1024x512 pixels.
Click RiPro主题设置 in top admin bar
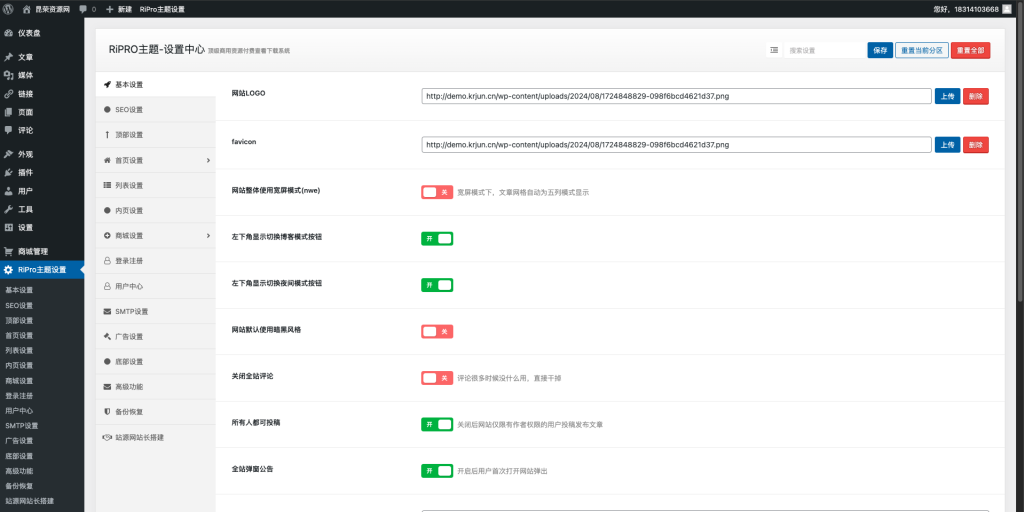coord(162,10)
